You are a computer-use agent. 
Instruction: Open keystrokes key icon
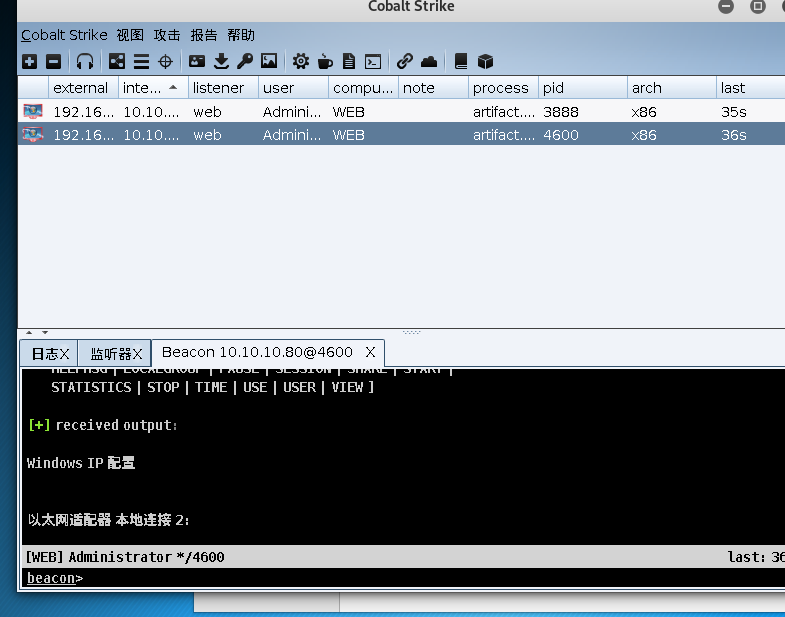245,62
